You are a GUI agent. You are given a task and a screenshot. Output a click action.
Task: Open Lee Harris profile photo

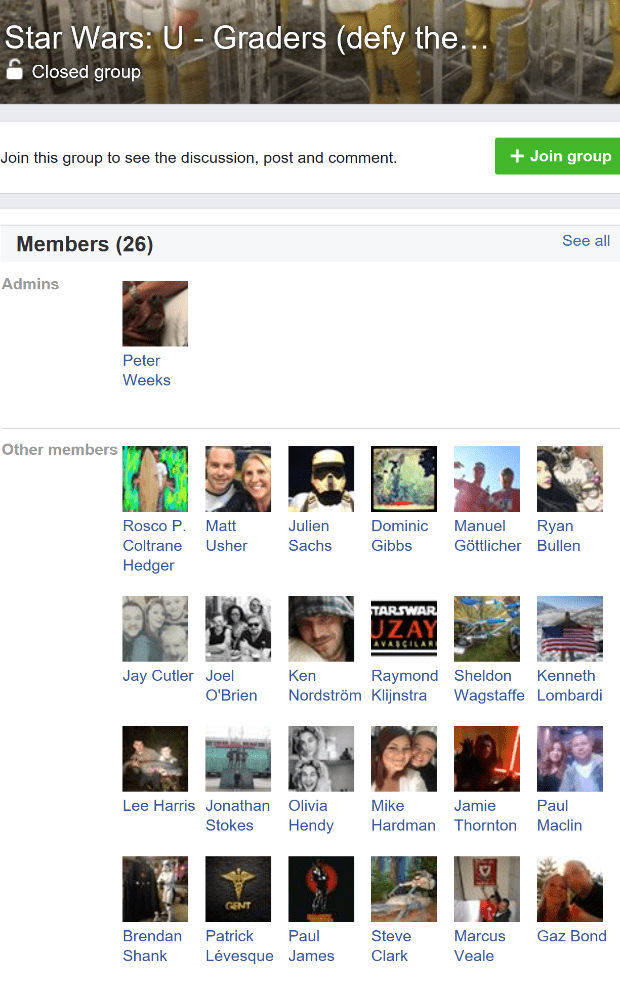155,759
